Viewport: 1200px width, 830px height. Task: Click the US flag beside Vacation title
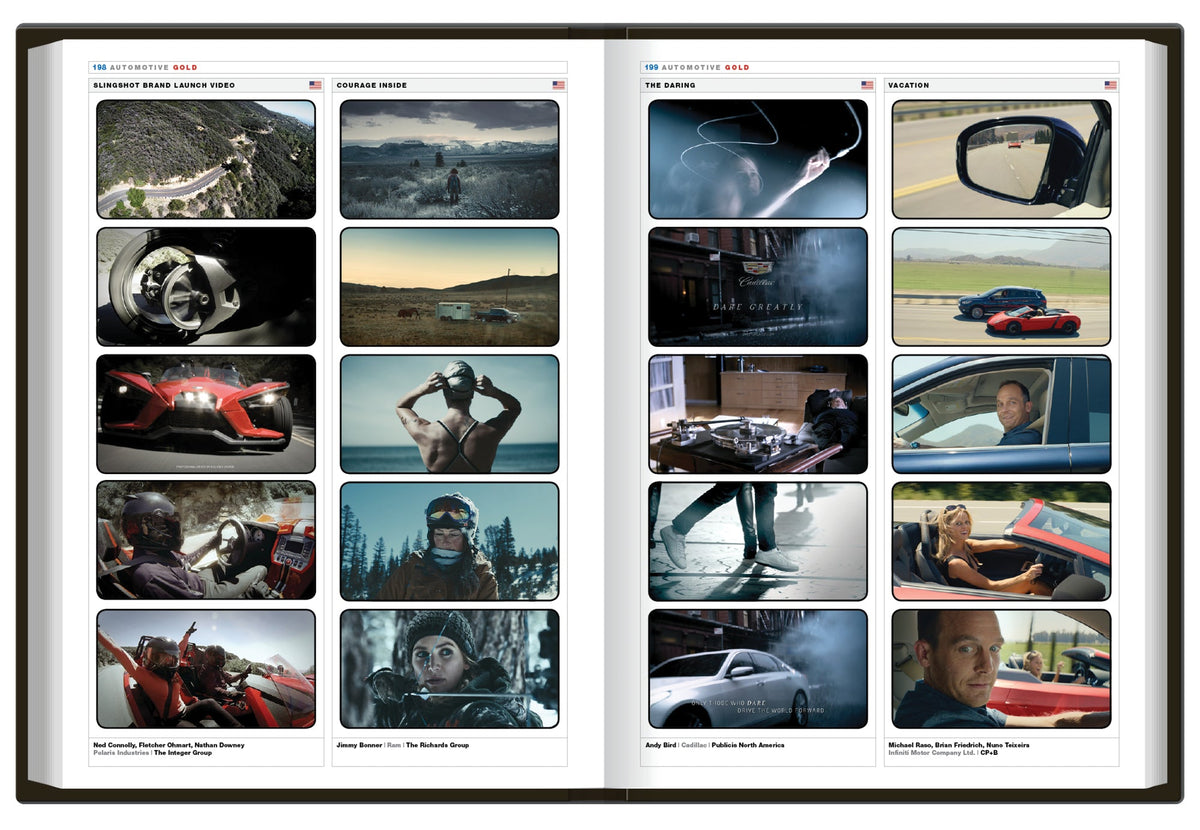[x=1111, y=86]
